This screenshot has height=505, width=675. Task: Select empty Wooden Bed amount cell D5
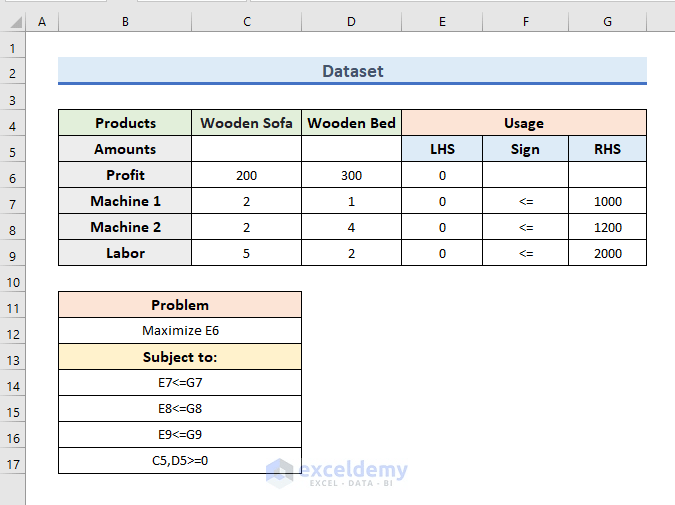[x=351, y=149]
